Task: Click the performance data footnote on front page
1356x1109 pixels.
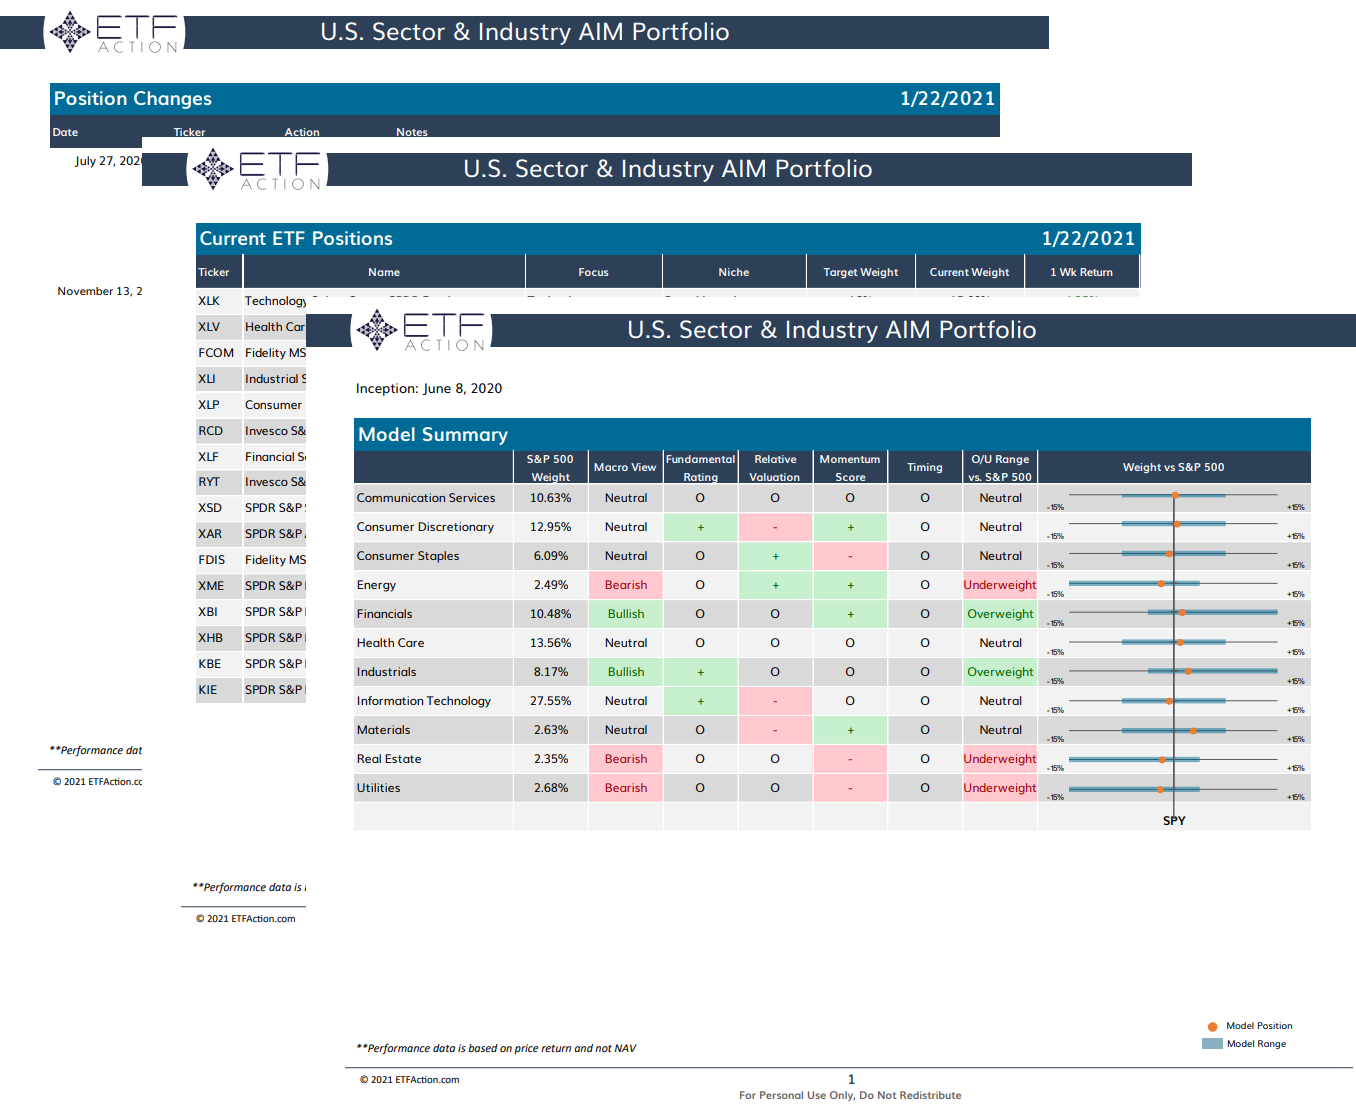Action: tap(496, 1049)
